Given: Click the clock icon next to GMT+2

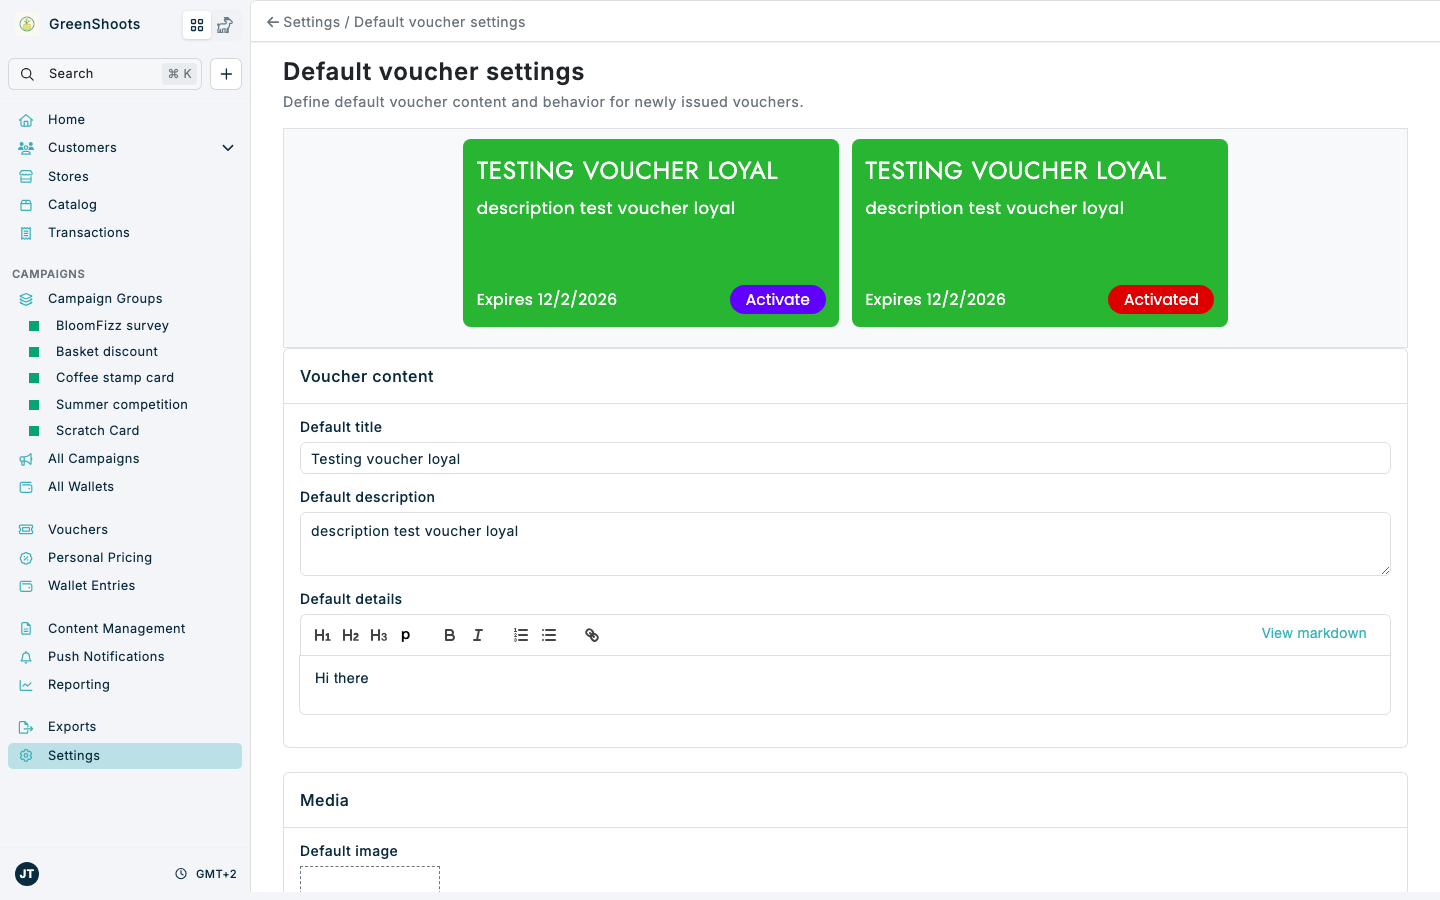Looking at the screenshot, I should [181, 874].
